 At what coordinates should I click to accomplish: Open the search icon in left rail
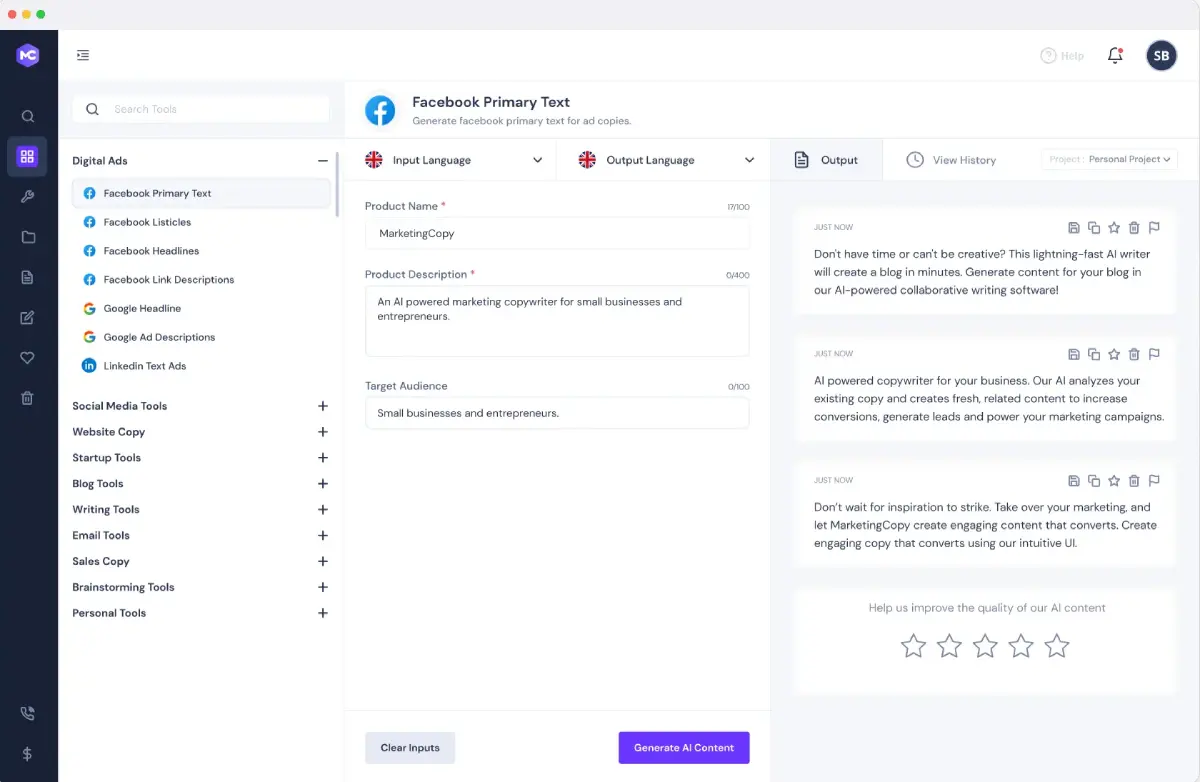point(28,116)
